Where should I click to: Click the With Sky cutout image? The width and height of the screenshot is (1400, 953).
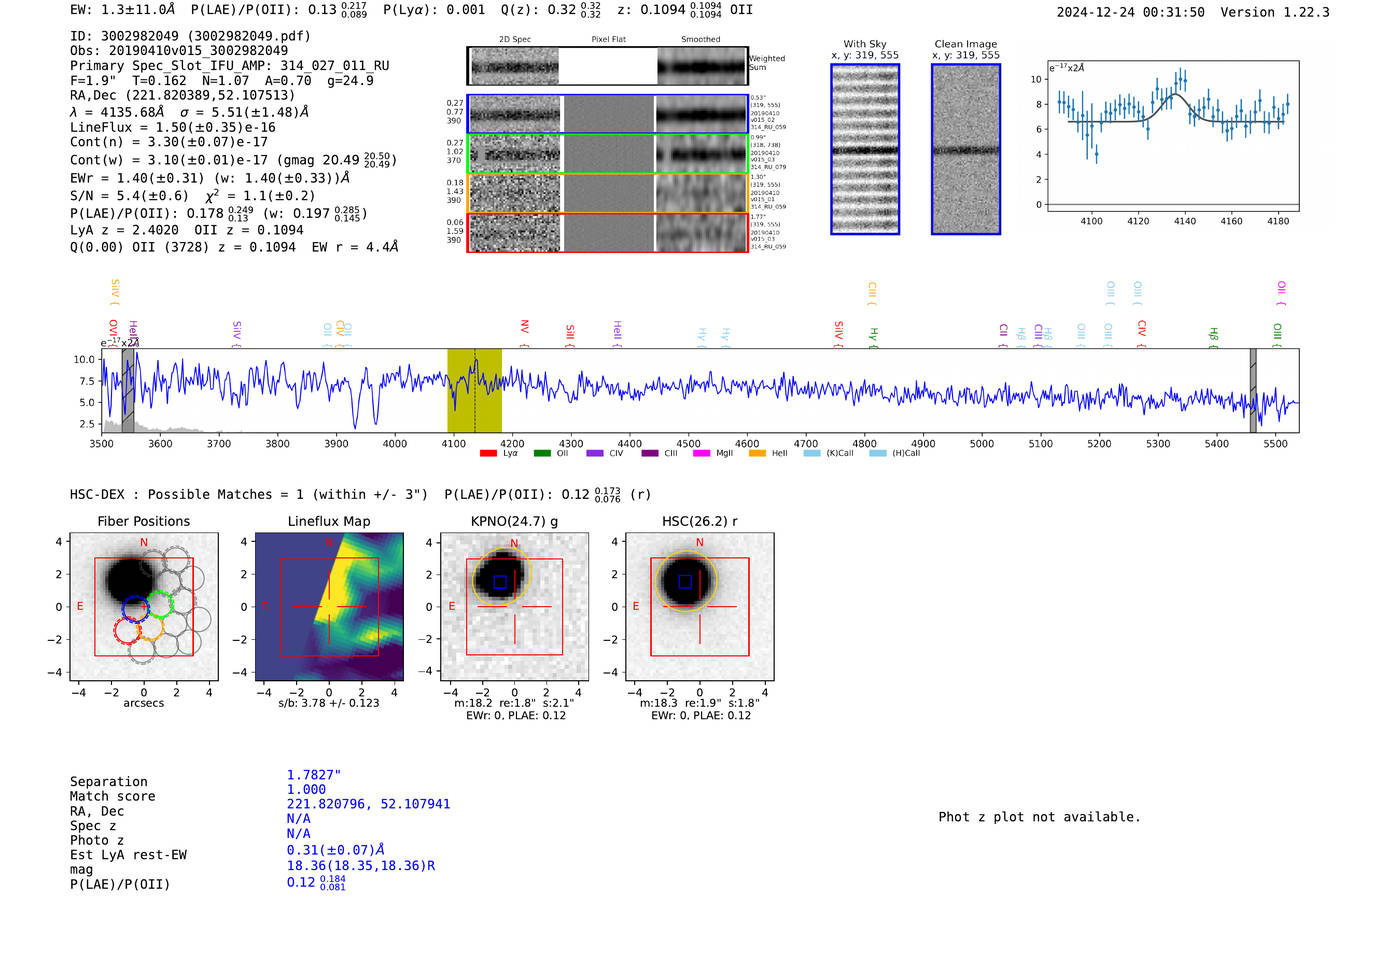coord(865,149)
